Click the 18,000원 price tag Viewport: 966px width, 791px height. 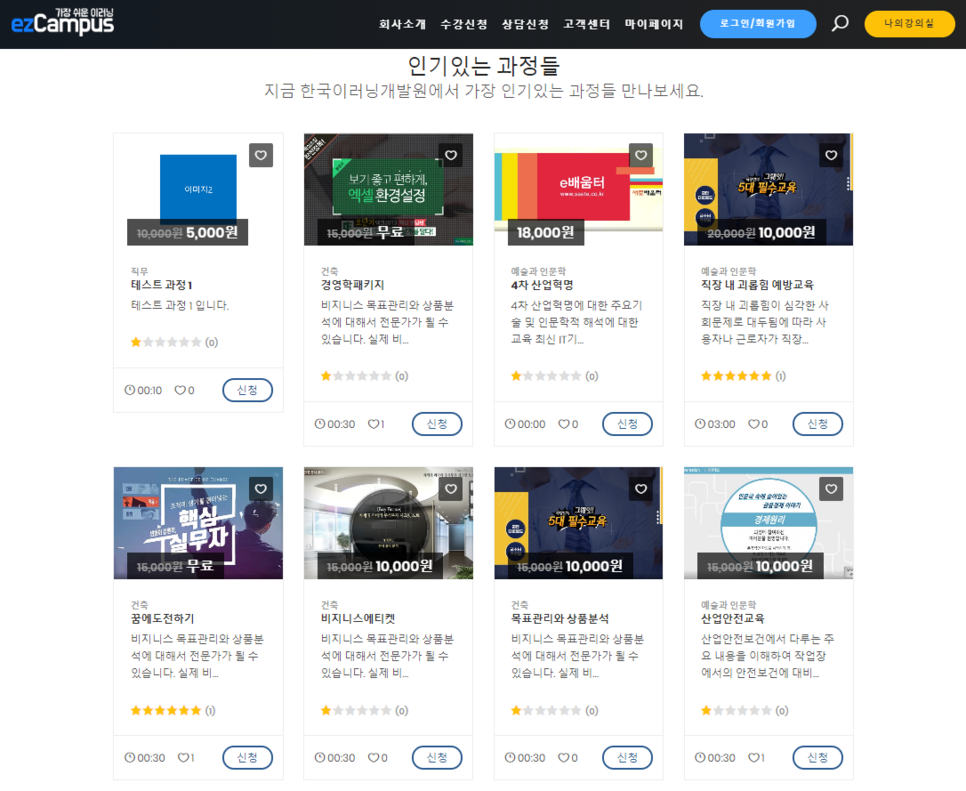[545, 232]
